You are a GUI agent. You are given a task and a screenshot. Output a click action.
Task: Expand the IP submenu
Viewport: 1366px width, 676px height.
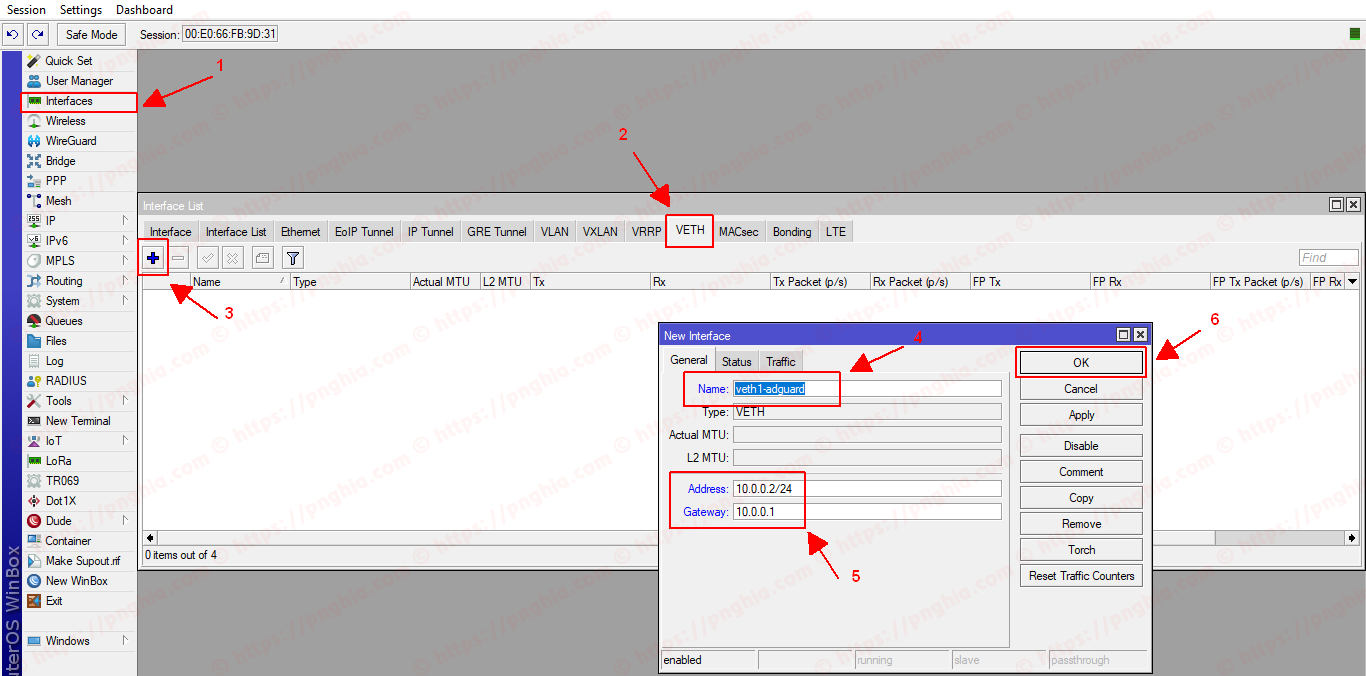tap(125, 220)
